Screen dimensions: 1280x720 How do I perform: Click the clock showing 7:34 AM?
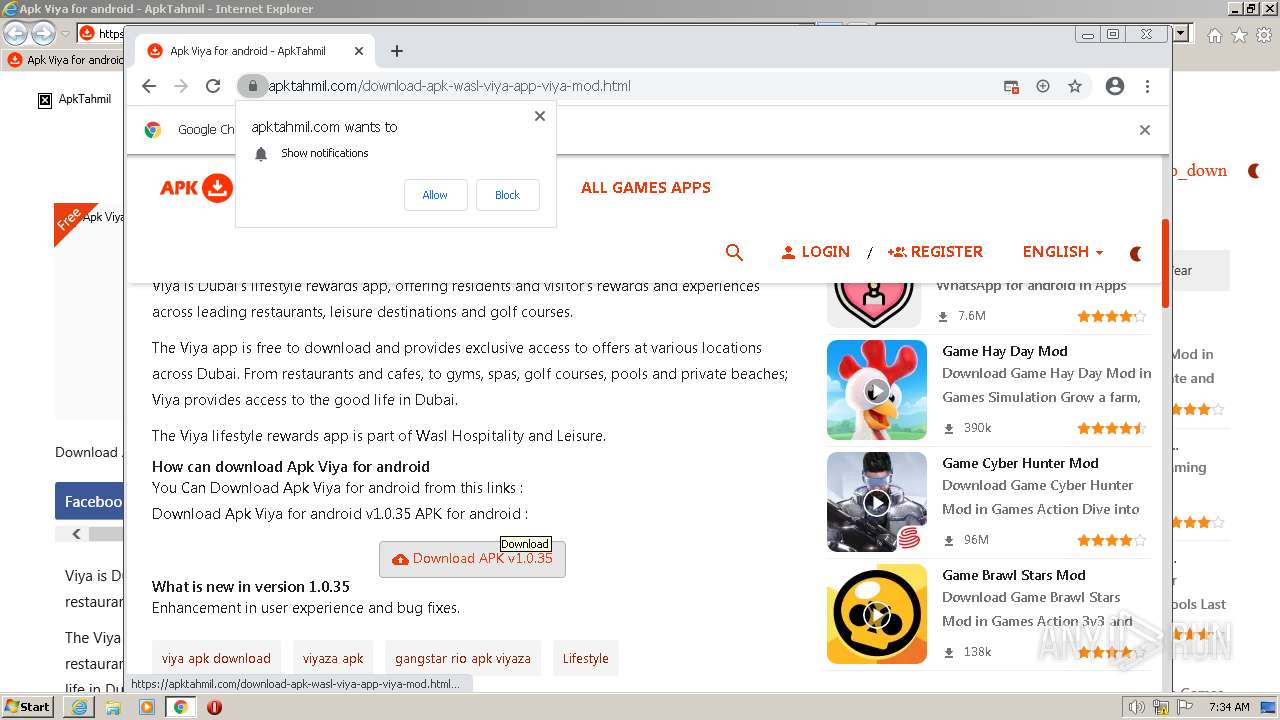click(1229, 707)
